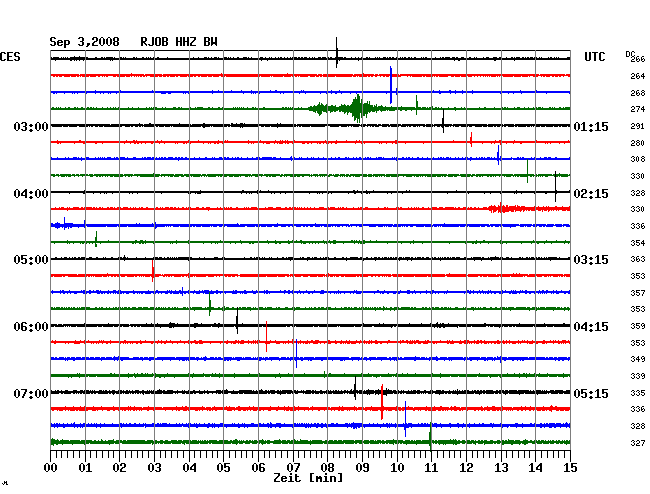The image size is (650, 494).
Task: Click the date label "Sep 3,2008"
Action: pos(84,42)
